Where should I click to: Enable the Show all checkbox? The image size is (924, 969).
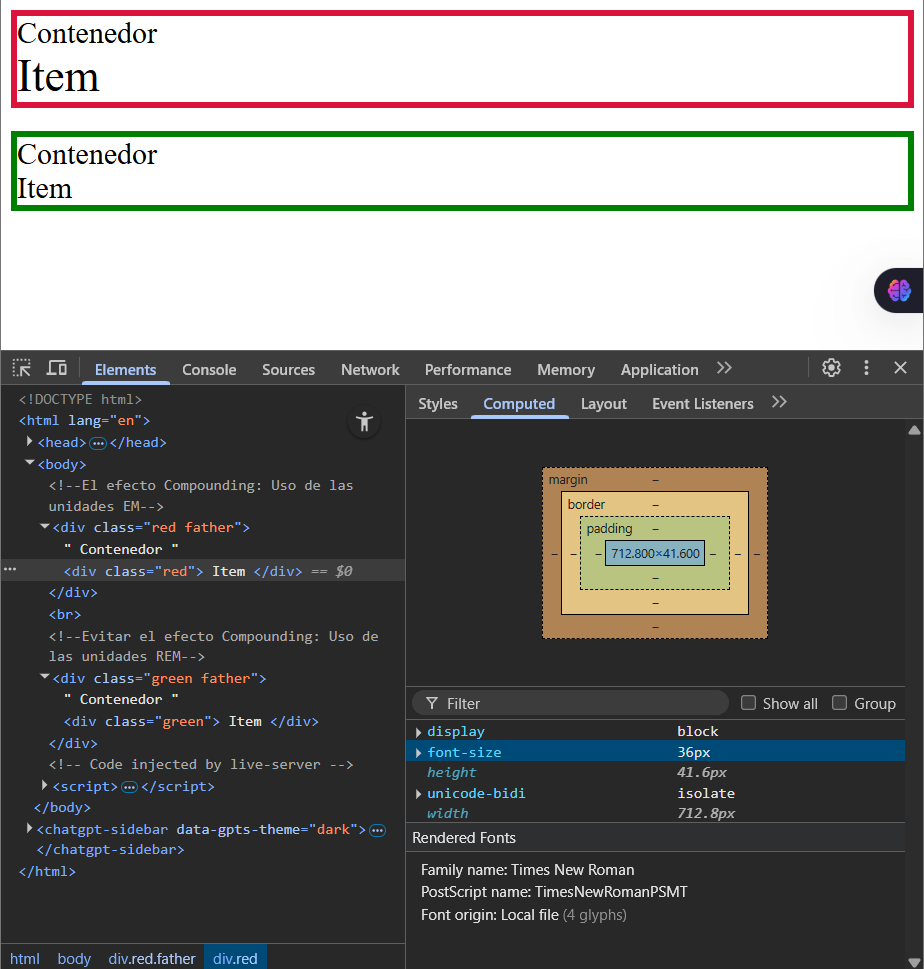[748, 703]
